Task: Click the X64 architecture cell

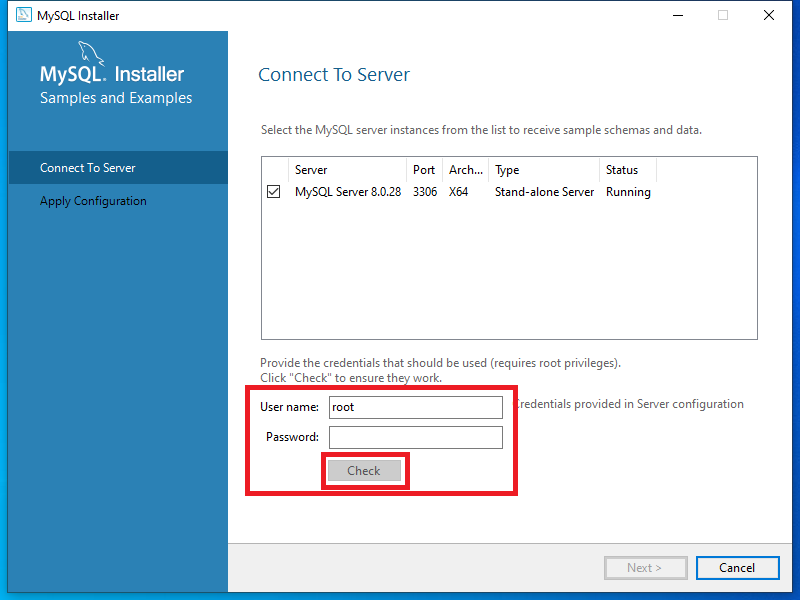Action: pyautogui.click(x=459, y=192)
